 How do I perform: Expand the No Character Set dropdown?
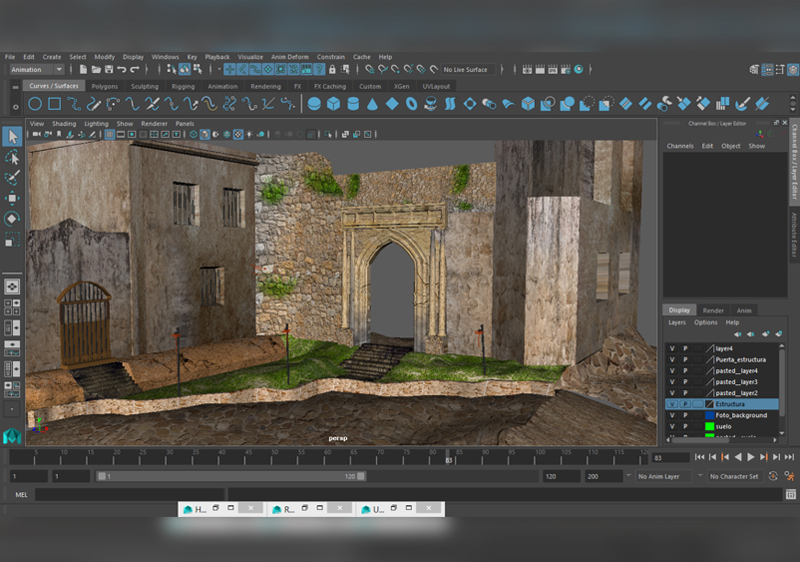pos(734,476)
